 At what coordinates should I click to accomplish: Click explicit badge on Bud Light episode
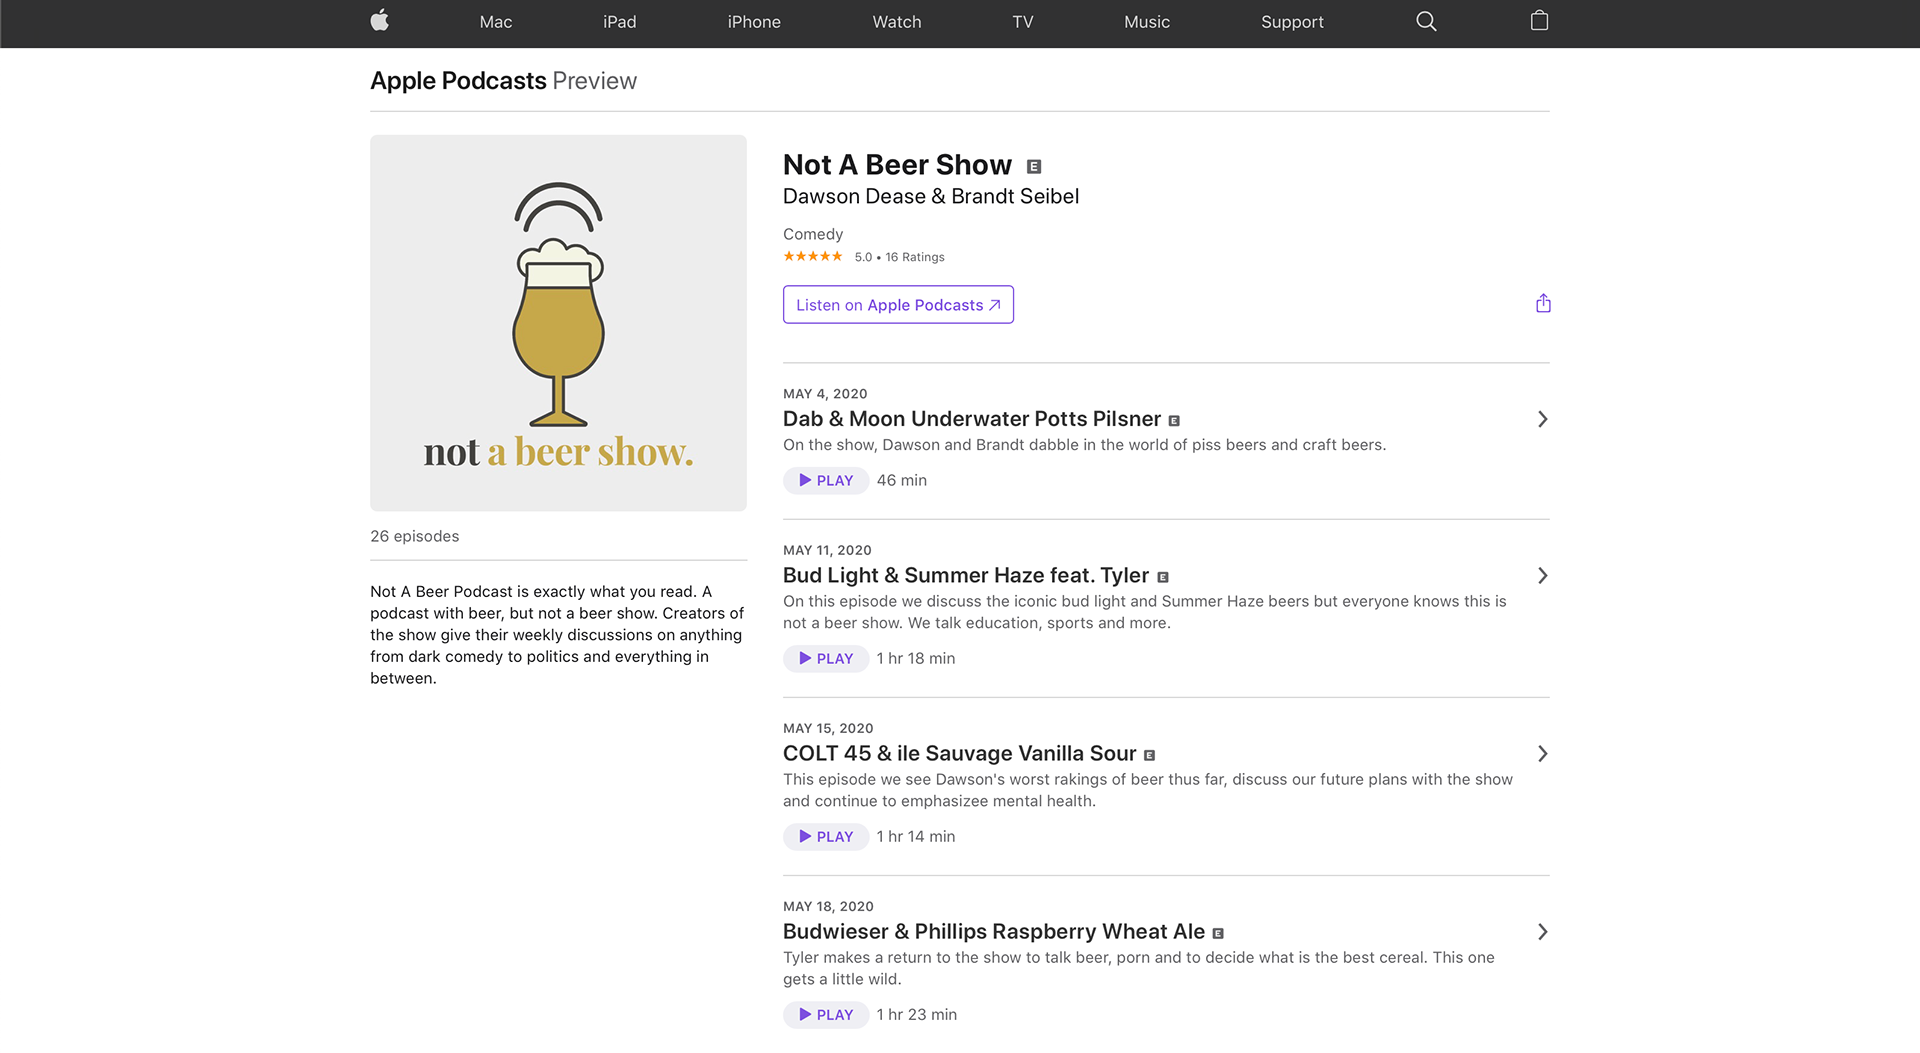(x=1163, y=577)
